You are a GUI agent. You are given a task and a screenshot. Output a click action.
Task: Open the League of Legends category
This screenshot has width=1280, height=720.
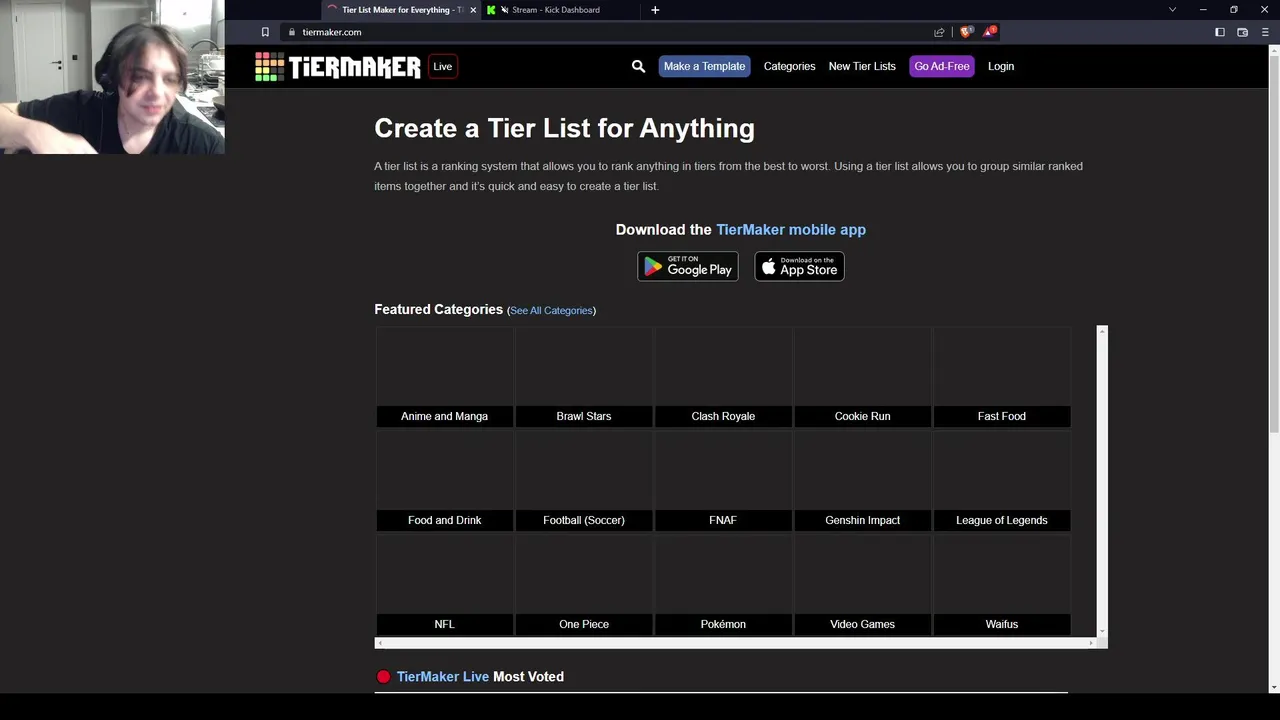coord(1002,481)
